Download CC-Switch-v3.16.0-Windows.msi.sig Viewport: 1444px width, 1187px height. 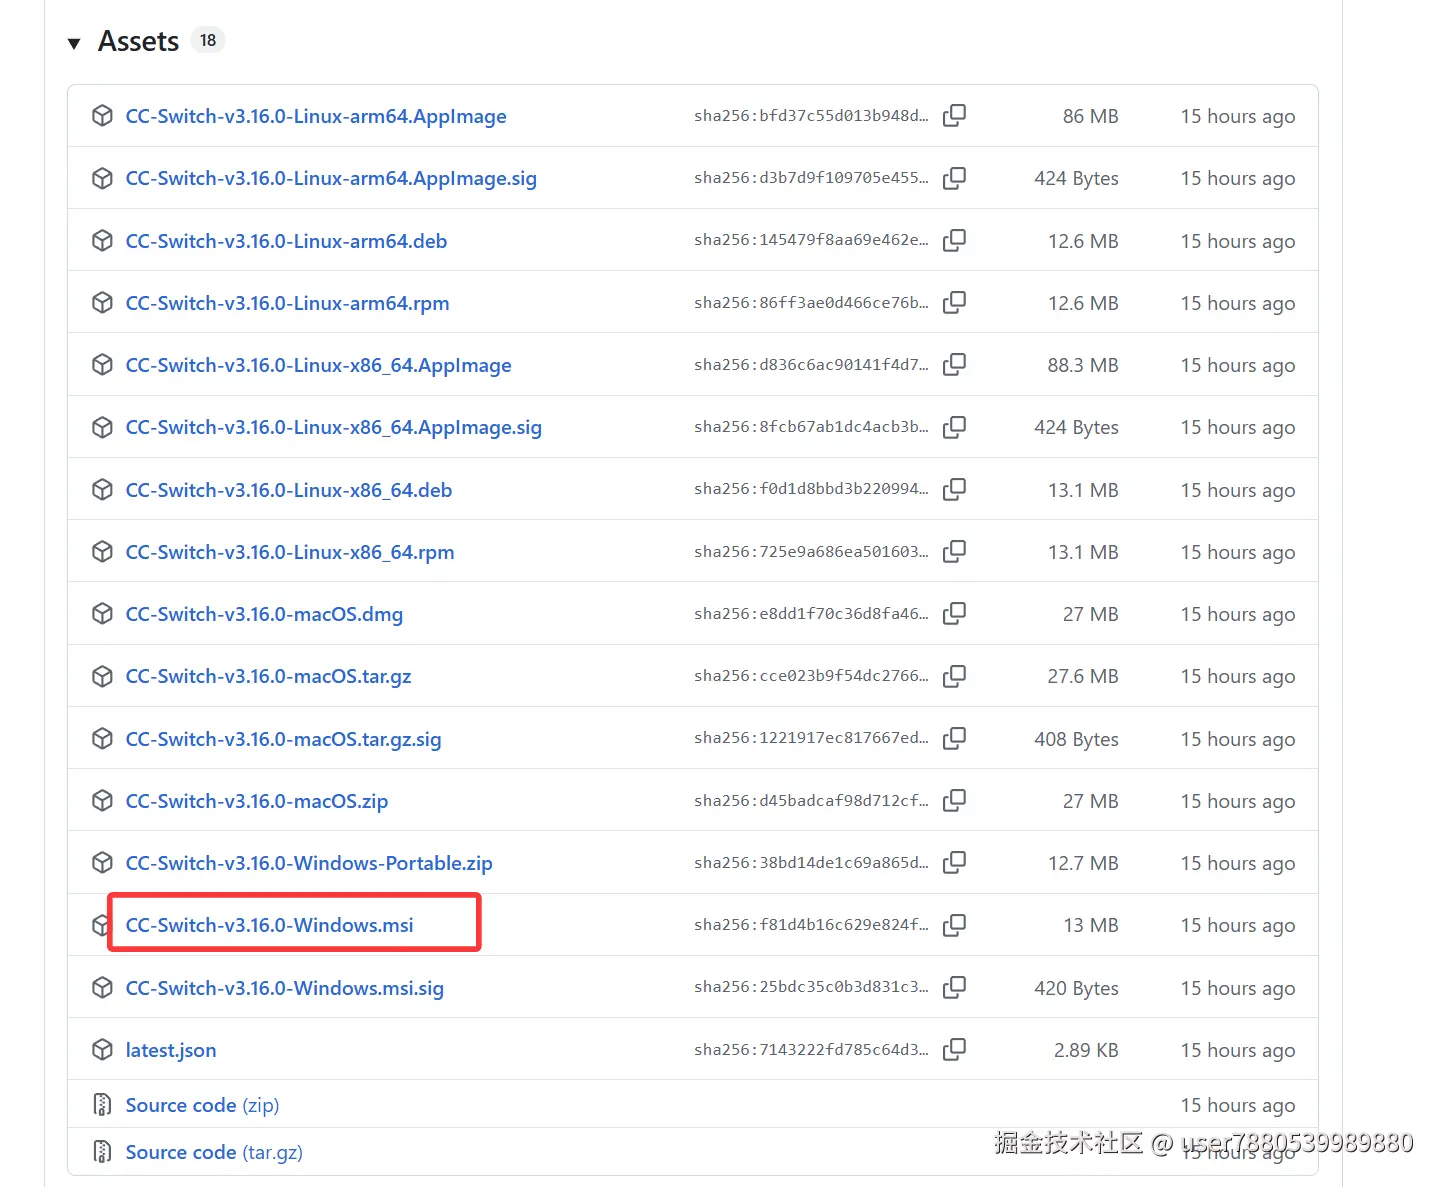pyautogui.click(x=284, y=988)
